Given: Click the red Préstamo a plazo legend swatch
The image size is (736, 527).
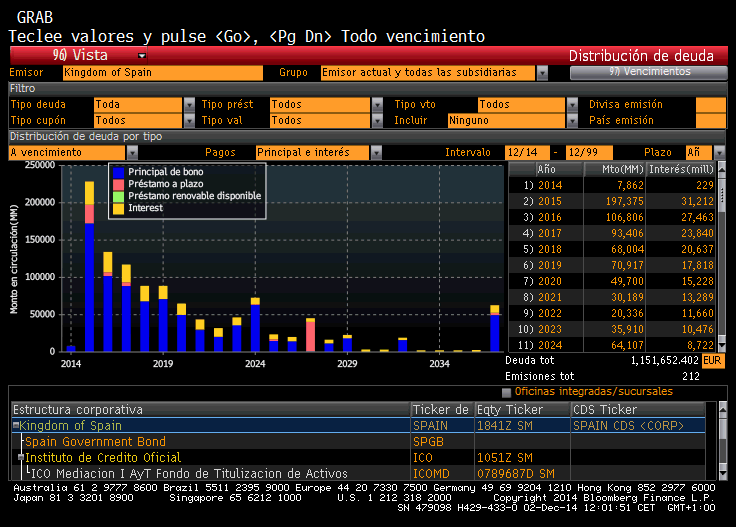Looking at the screenshot, I should pyautogui.click(x=119, y=184).
